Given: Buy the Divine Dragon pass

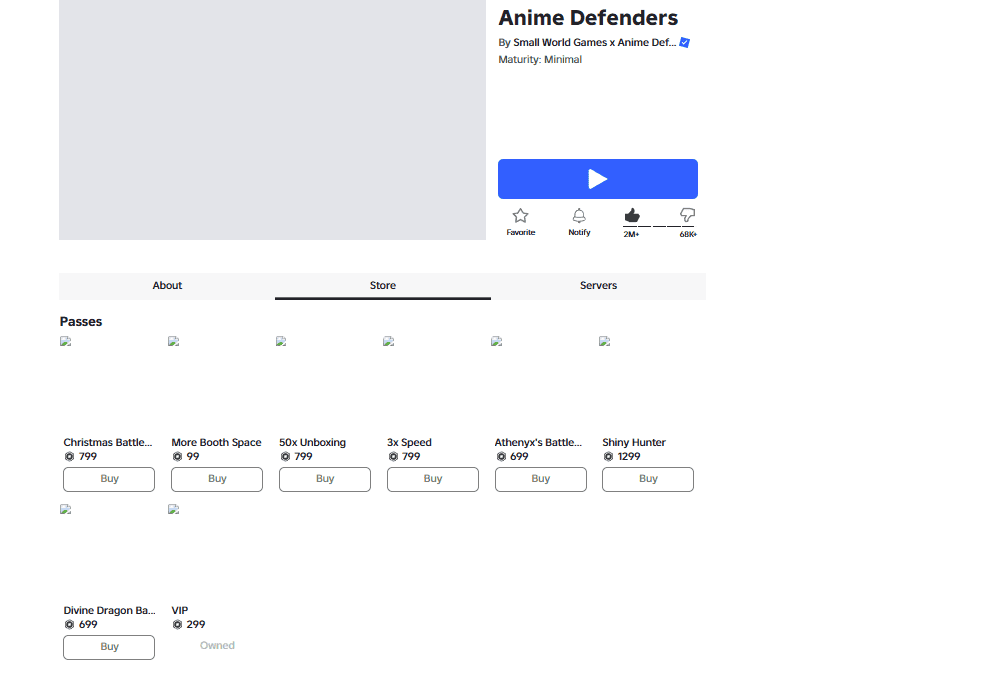Looking at the screenshot, I should point(109,647).
